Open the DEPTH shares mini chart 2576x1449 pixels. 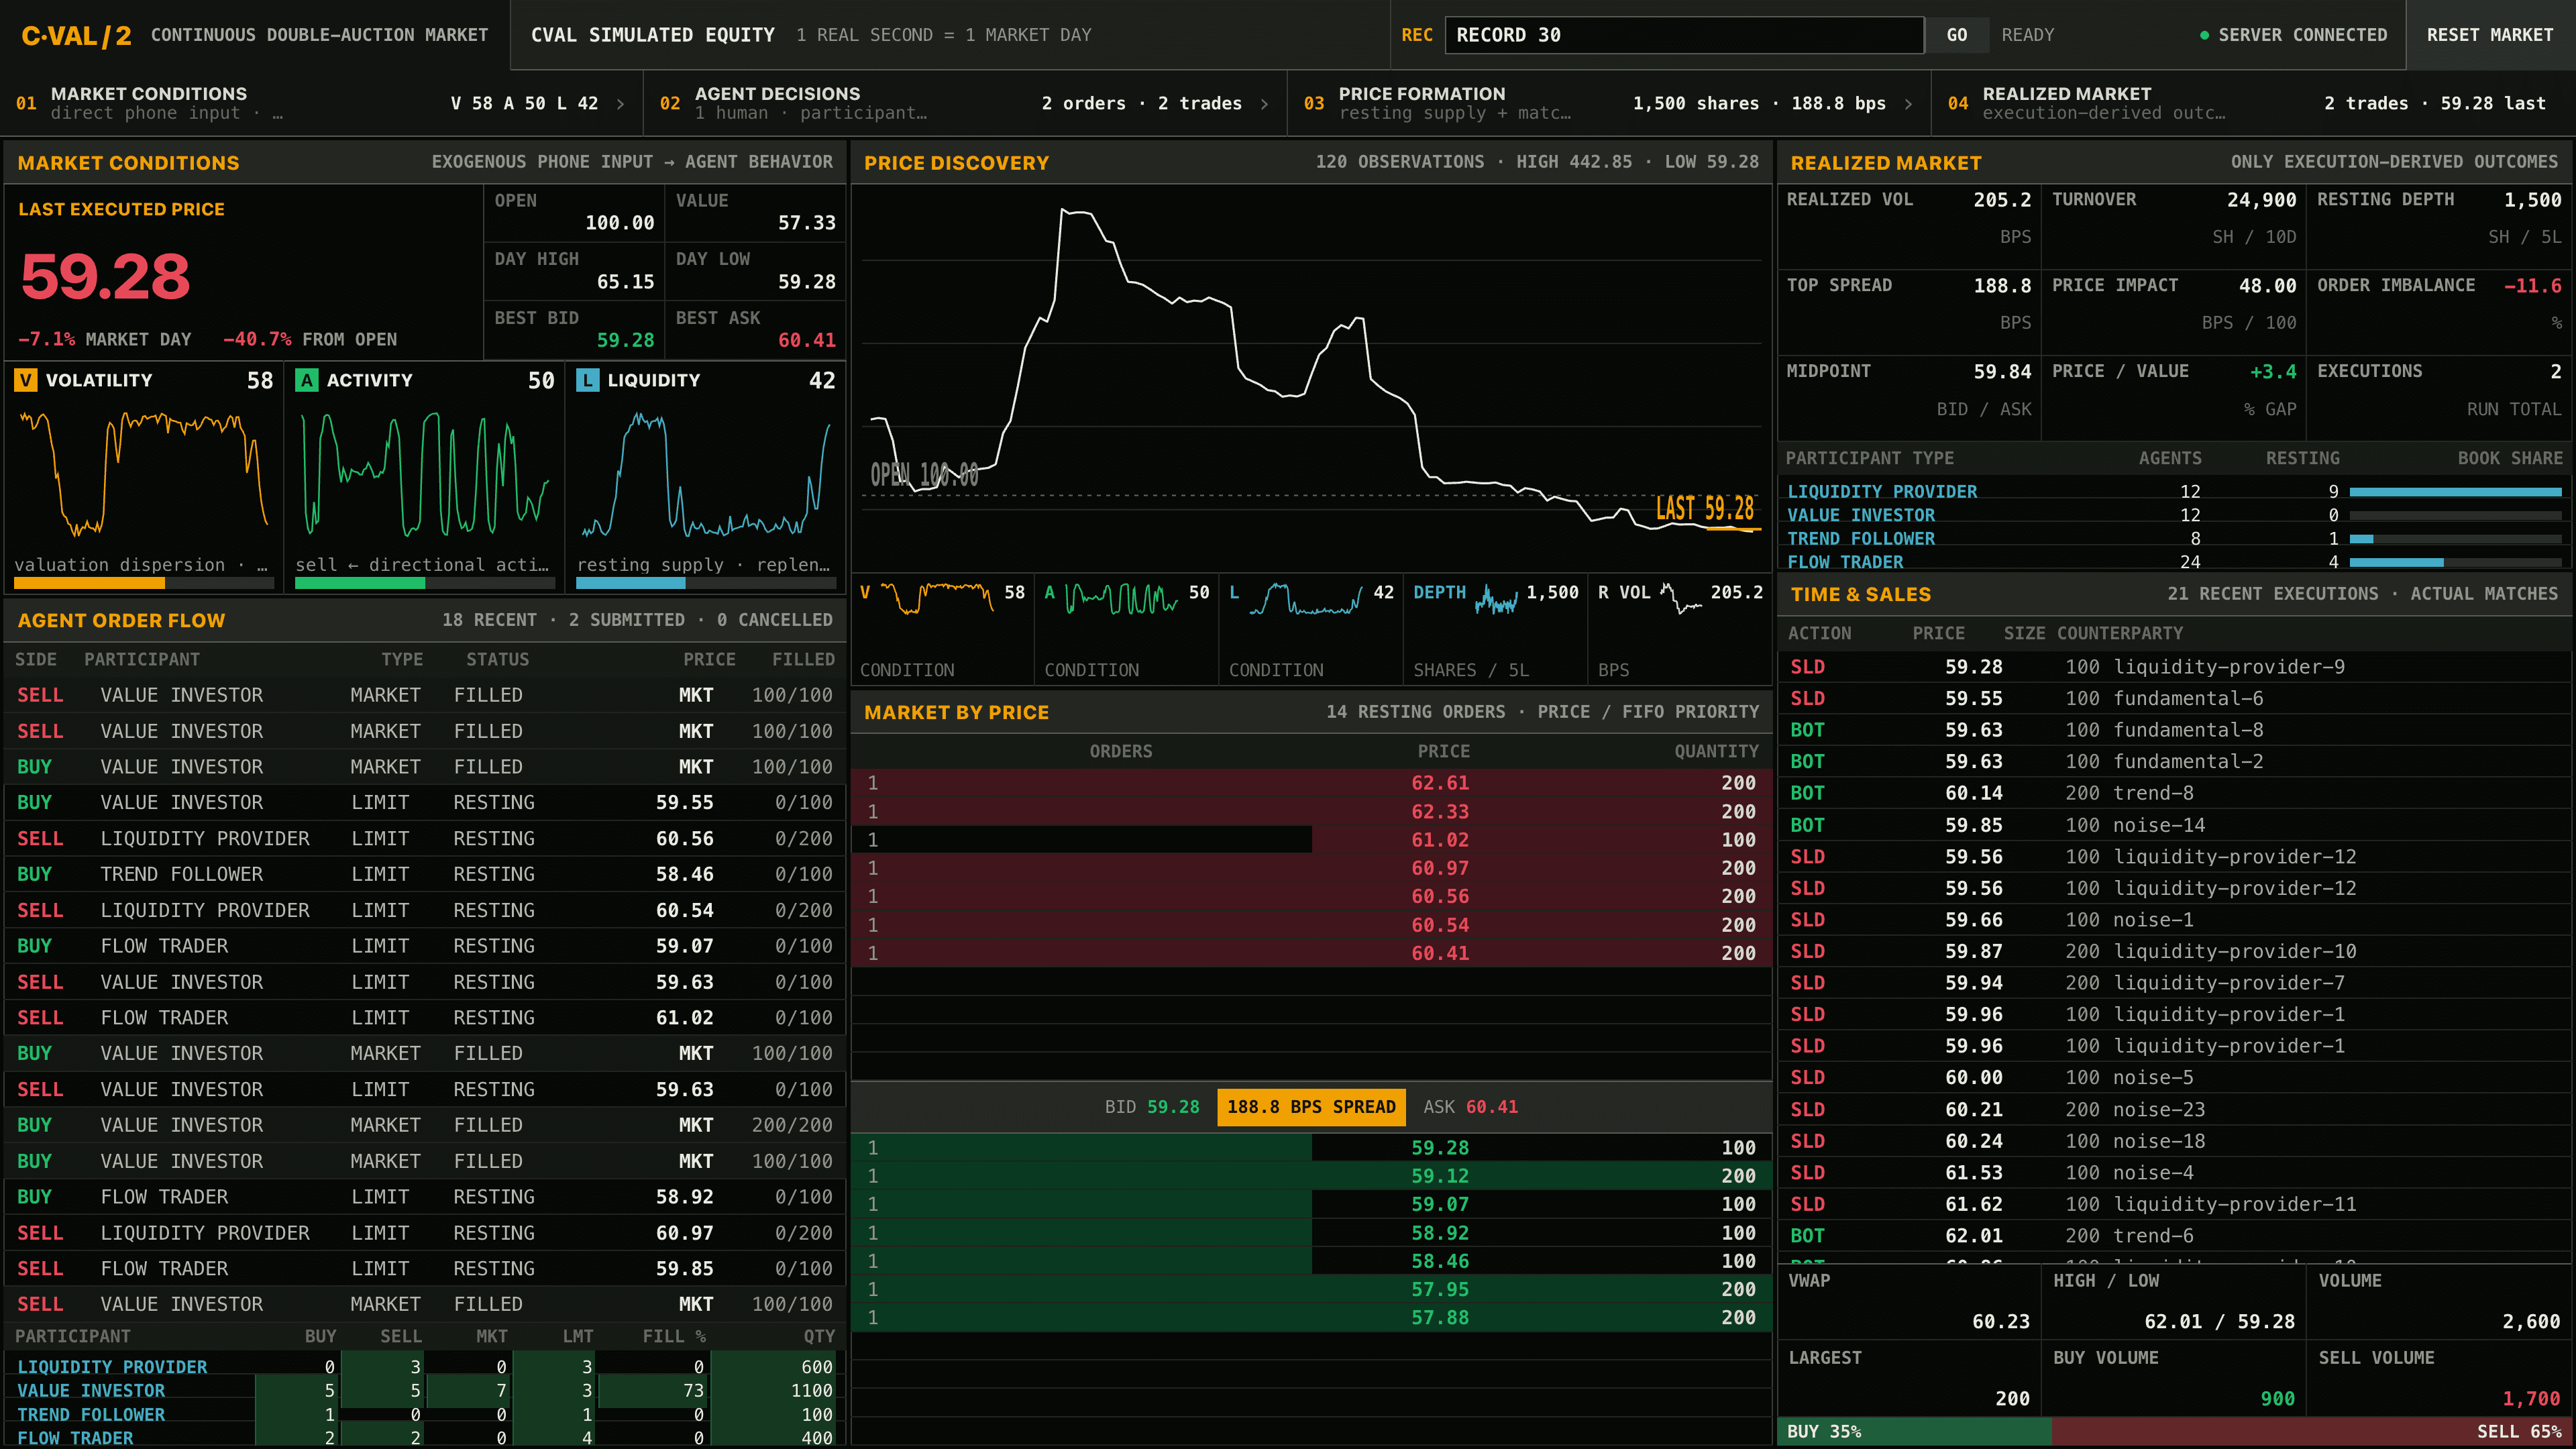[1495, 630]
